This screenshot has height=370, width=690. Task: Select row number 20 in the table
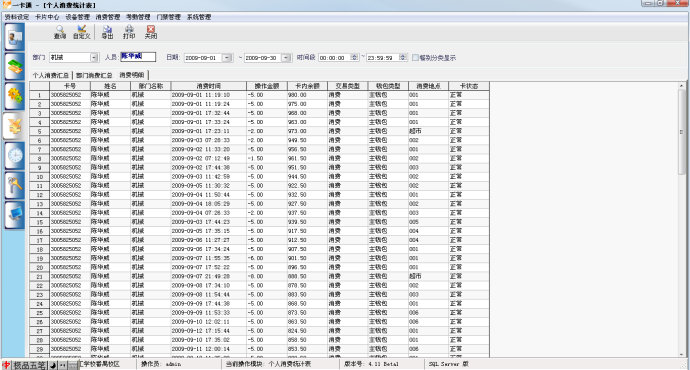40,267
